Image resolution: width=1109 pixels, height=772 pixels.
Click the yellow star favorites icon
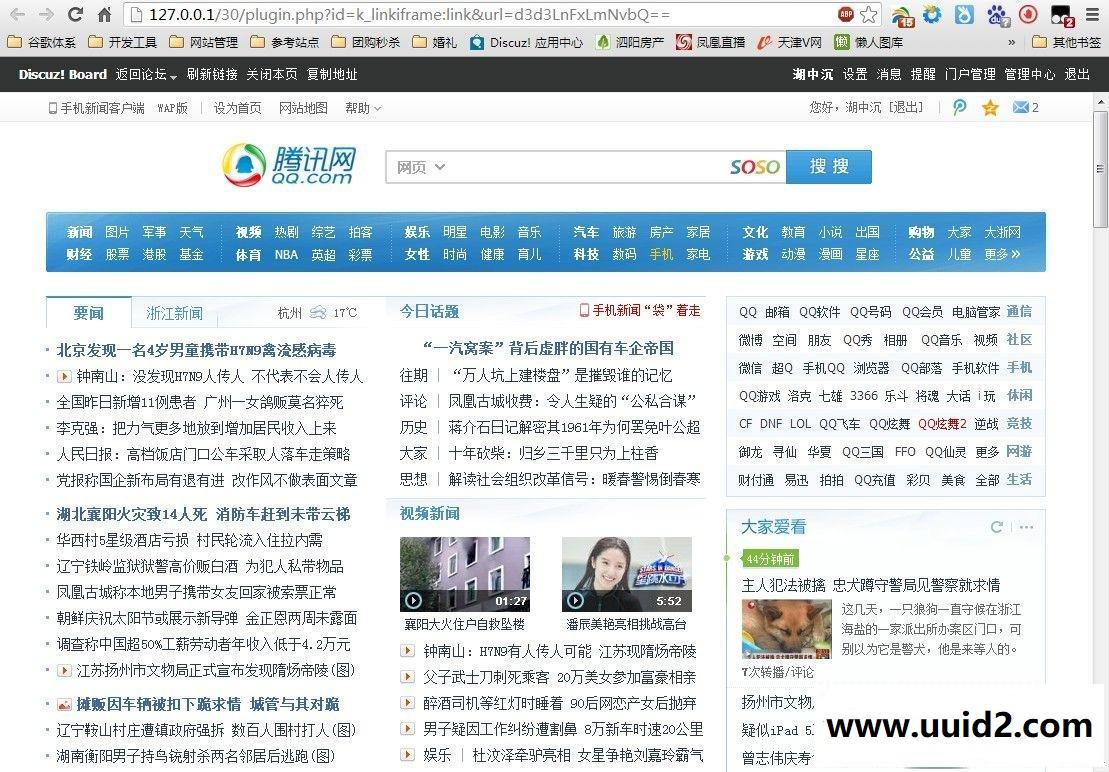click(x=988, y=107)
